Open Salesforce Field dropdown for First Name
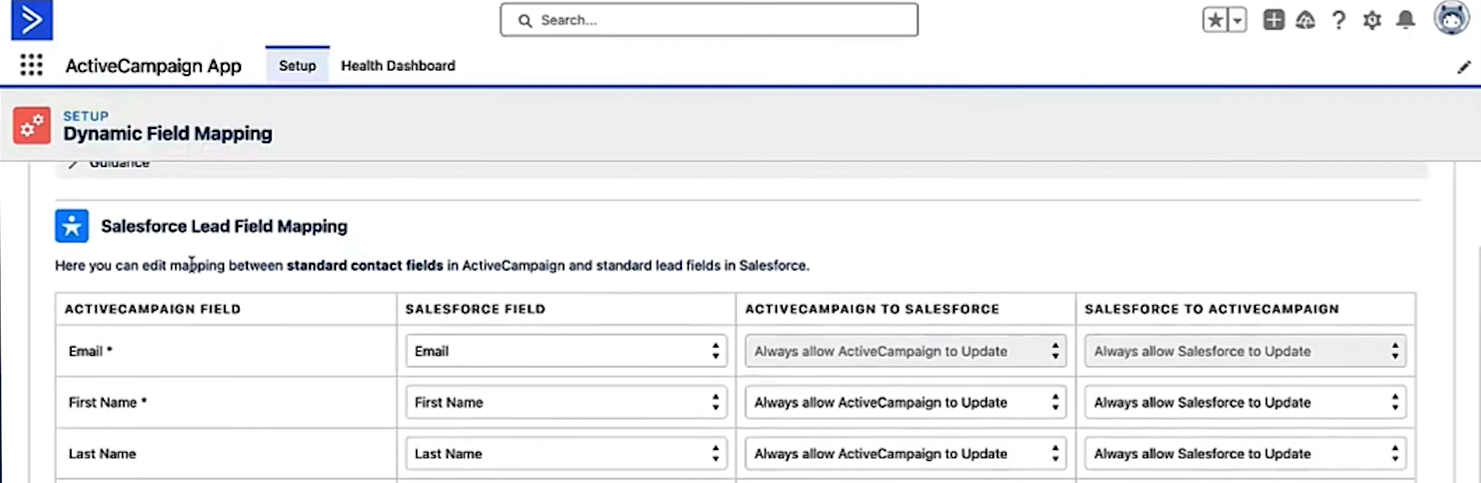Image resolution: width=1481 pixels, height=483 pixels. coord(566,402)
